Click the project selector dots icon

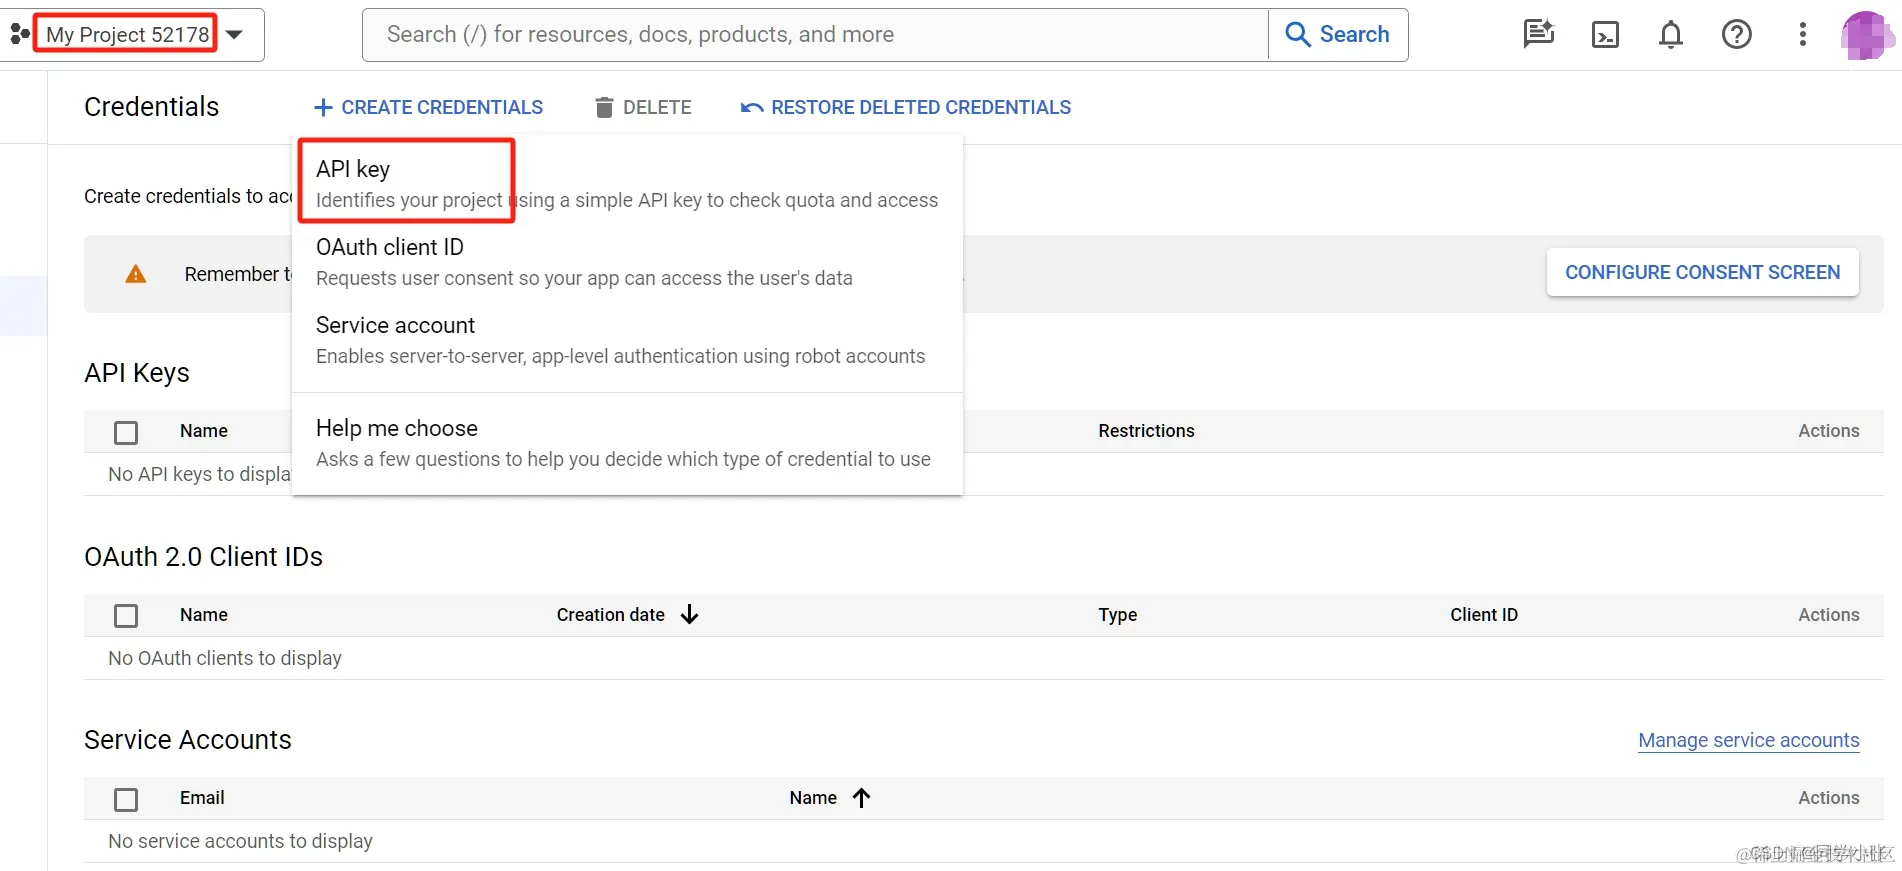pos(19,34)
